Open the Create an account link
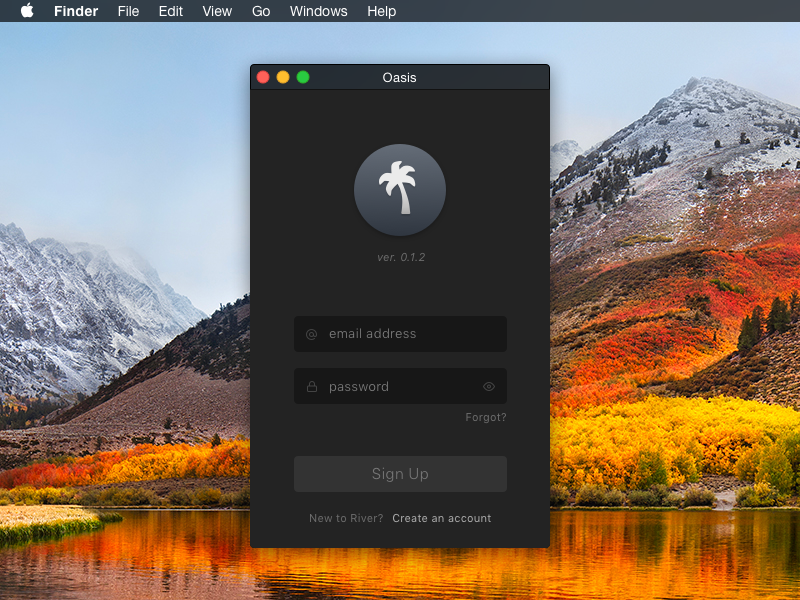 pyautogui.click(x=441, y=518)
